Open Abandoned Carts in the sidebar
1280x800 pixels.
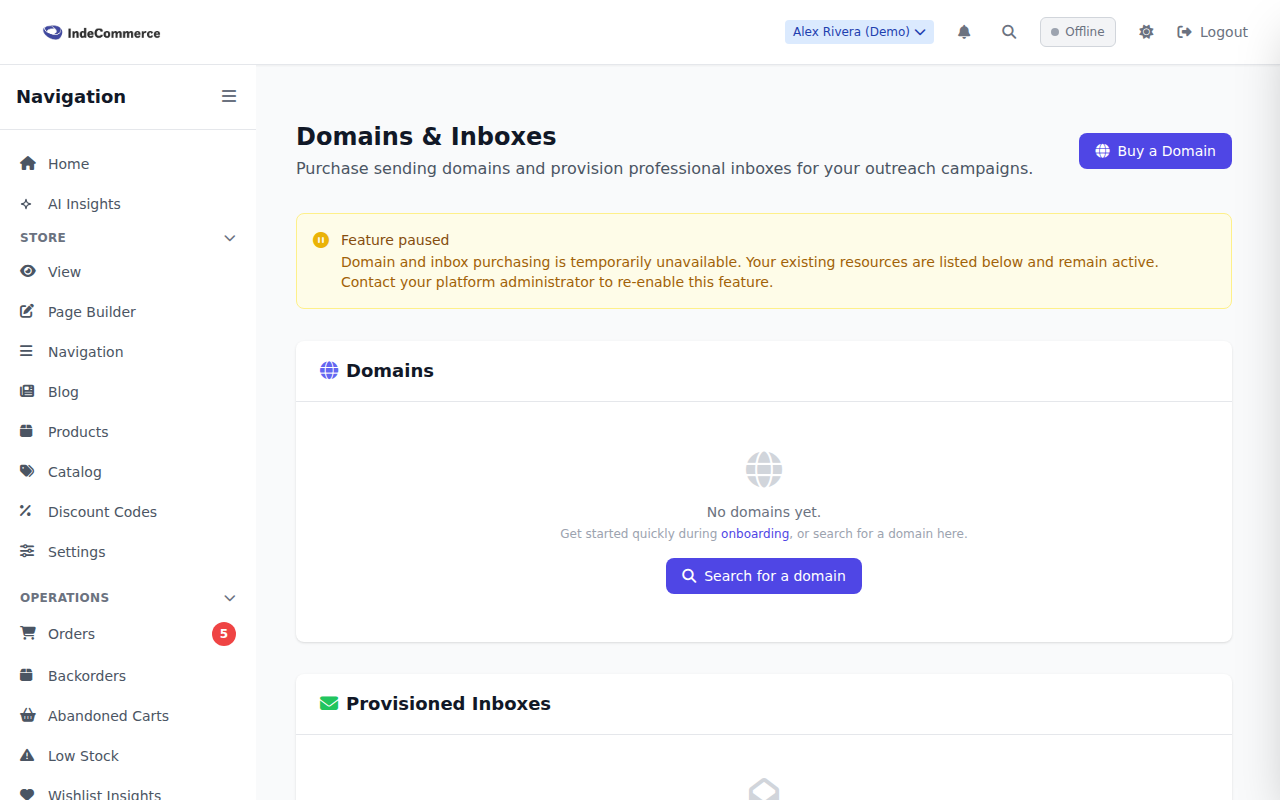[128, 716]
